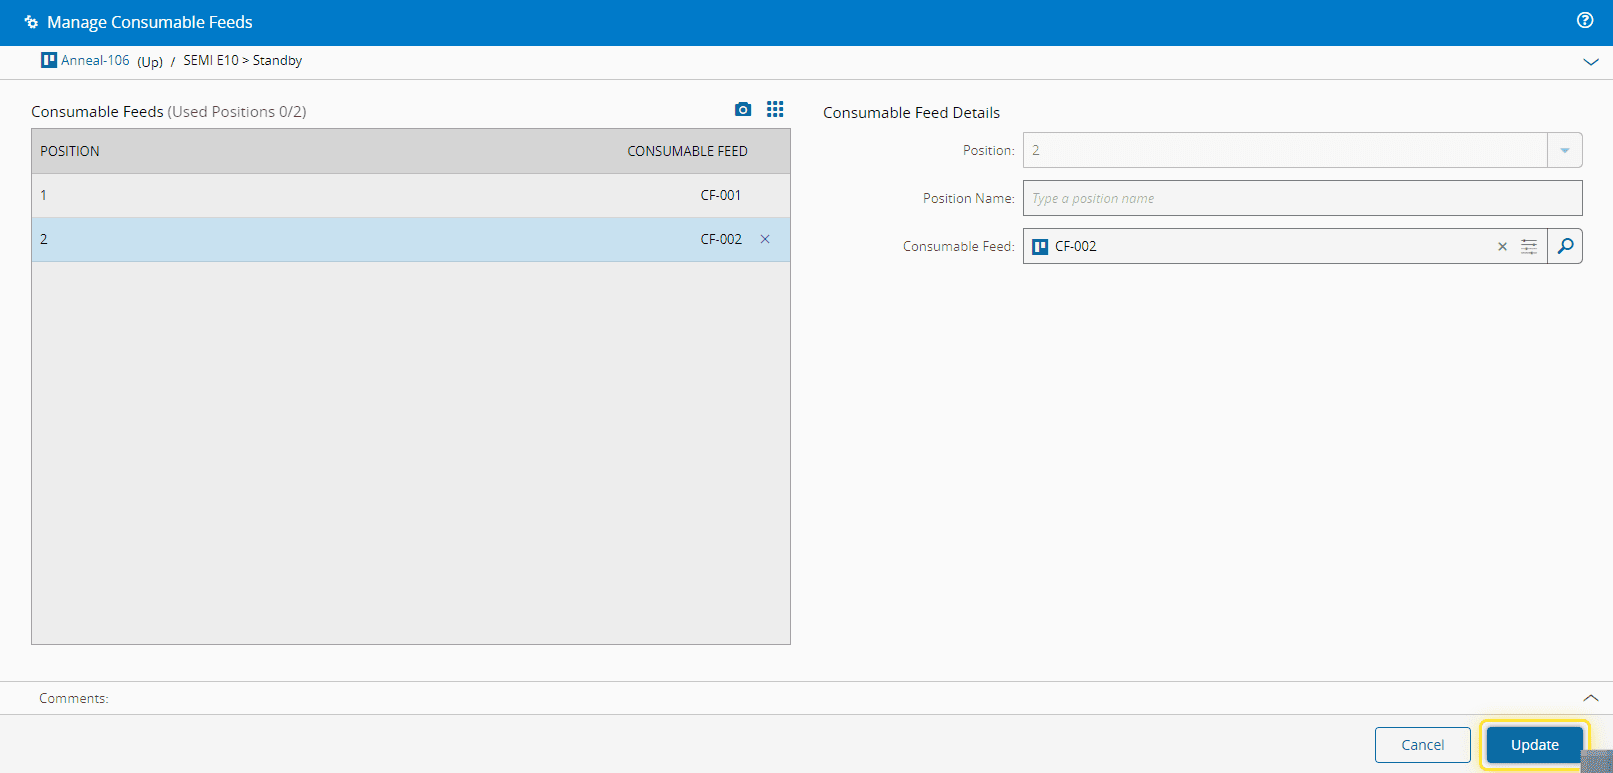Open the Anneal-106 resource link
This screenshot has height=773, width=1613.
pos(95,60)
